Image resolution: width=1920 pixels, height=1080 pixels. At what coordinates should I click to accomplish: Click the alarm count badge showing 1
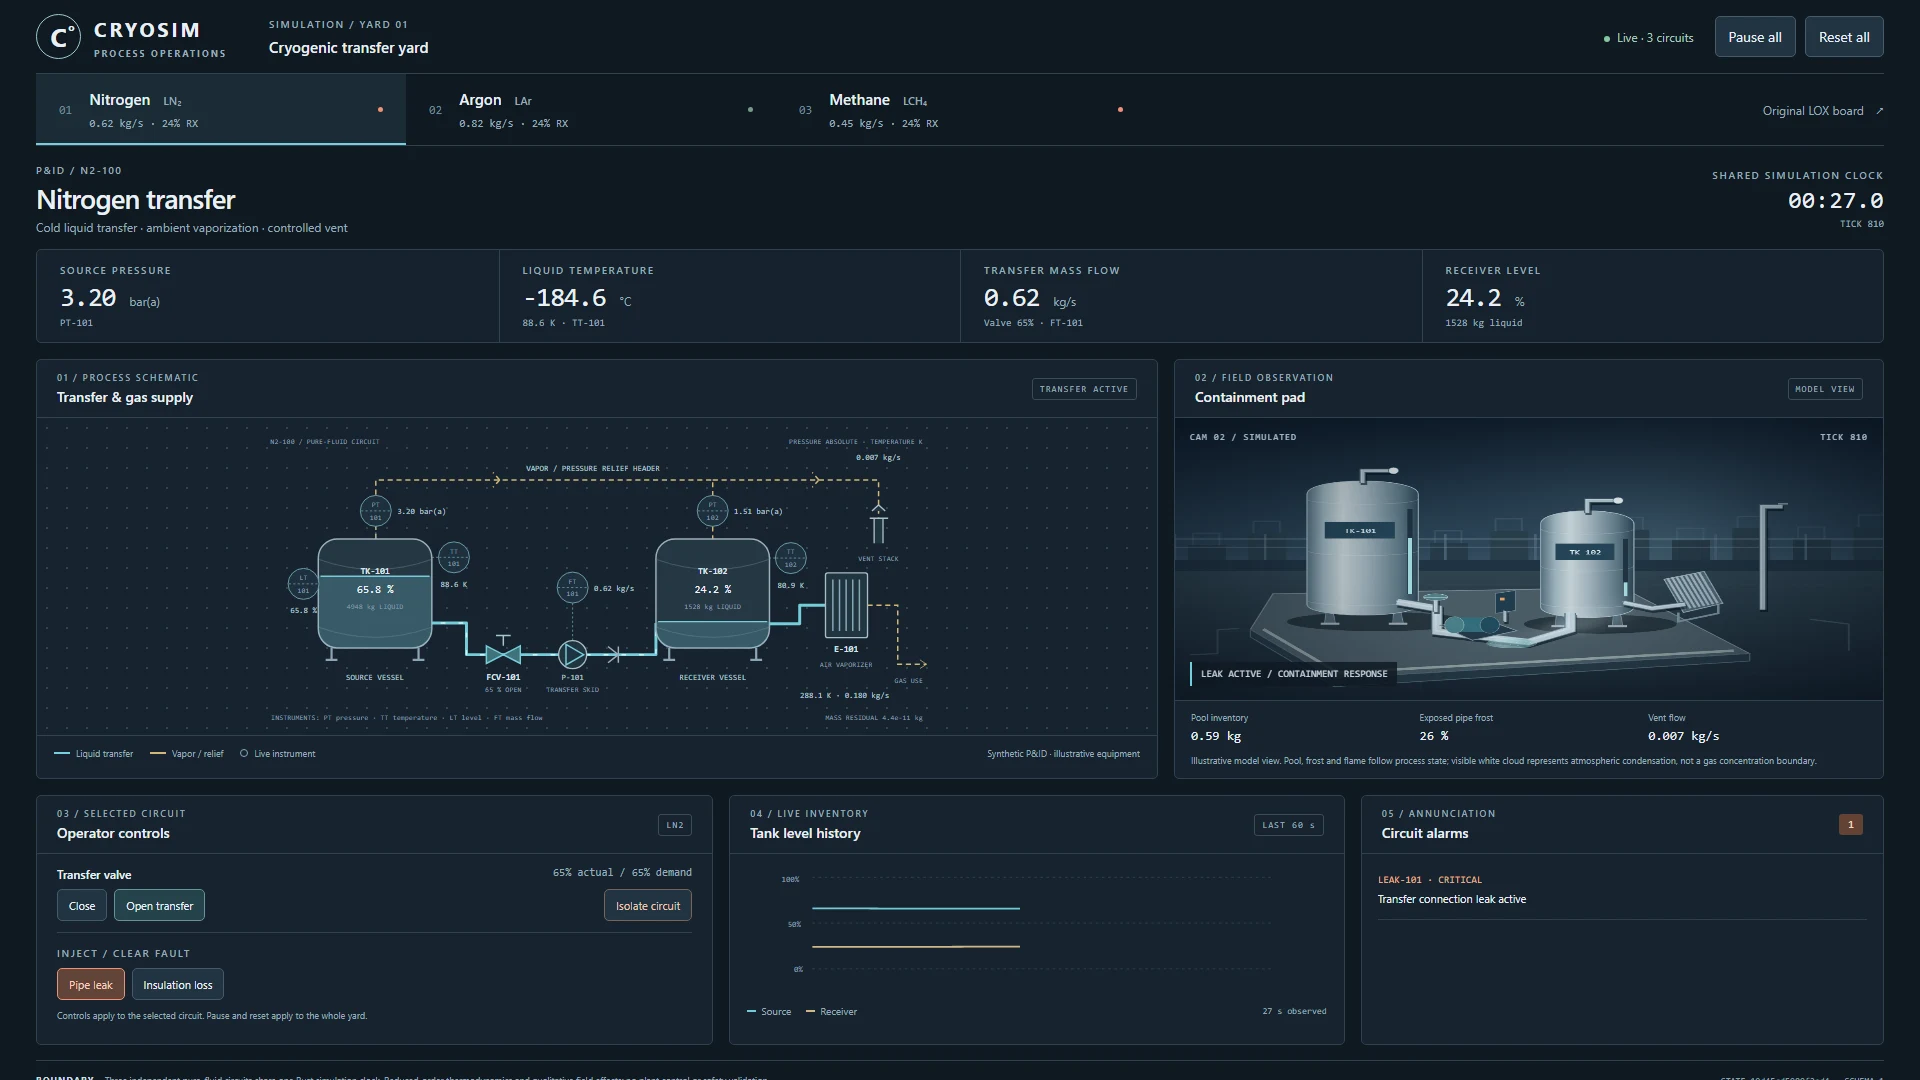(x=1851, y=825)
